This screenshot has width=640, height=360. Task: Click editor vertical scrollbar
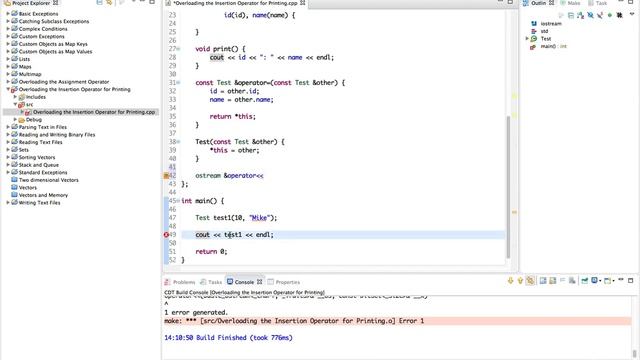(508, 187)
